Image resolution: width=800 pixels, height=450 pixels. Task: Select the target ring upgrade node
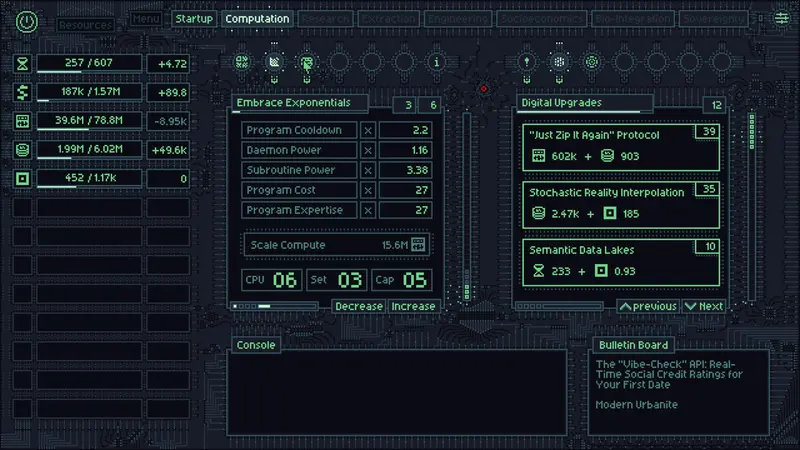(592, 62)
